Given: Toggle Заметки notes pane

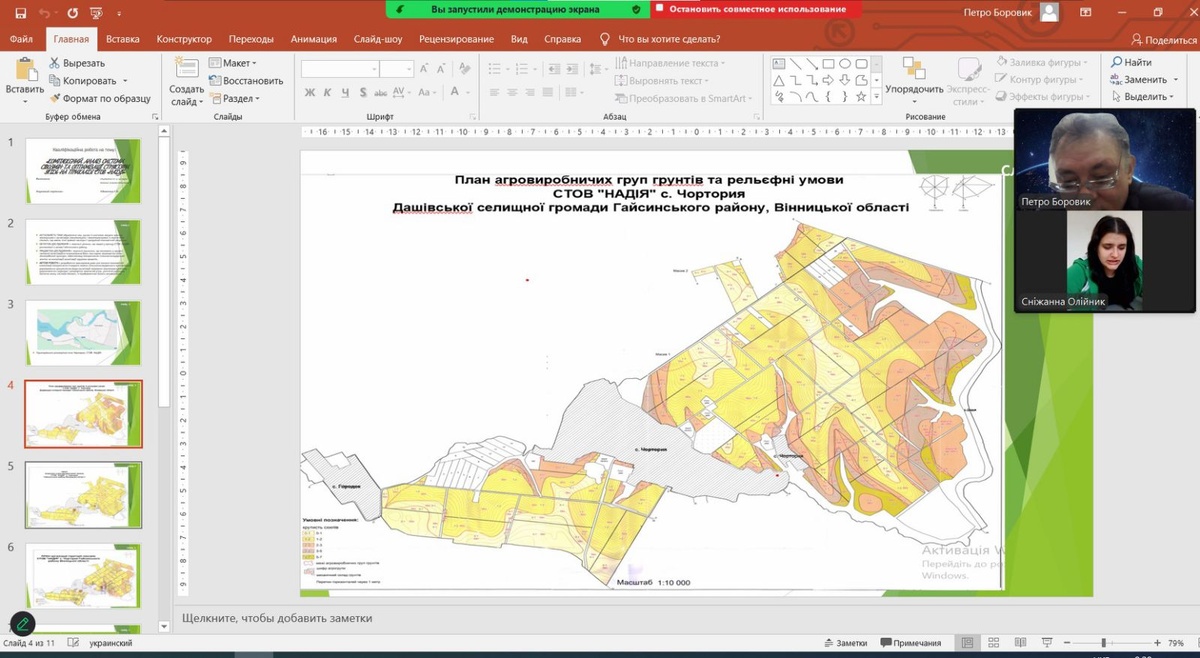Looking at the screenshot, I should [x=845, y=643].
